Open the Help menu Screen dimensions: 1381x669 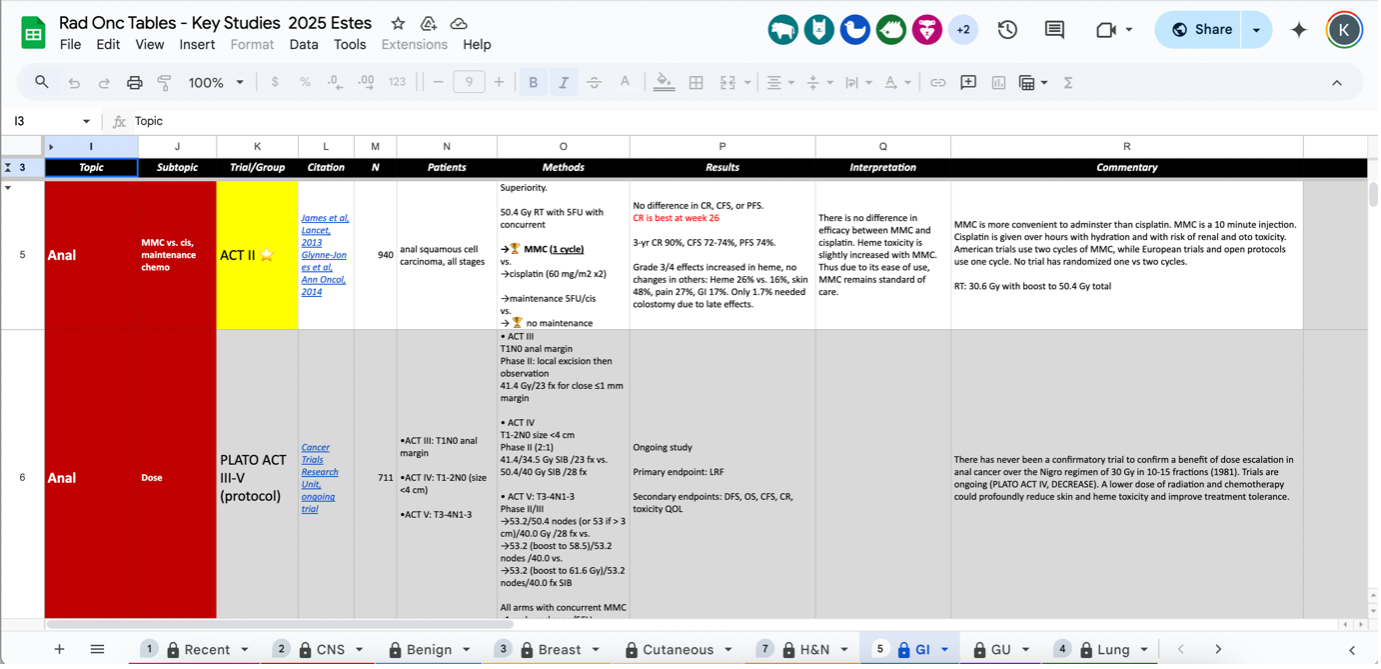click(x=477, y=44)
